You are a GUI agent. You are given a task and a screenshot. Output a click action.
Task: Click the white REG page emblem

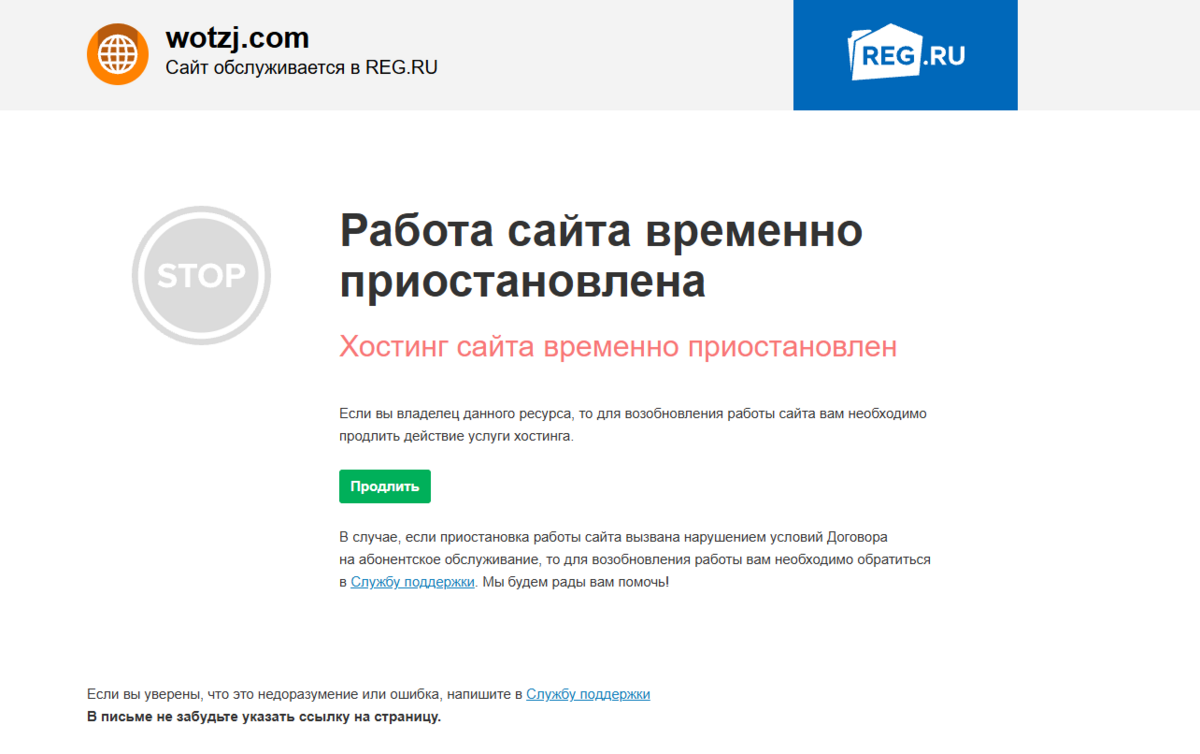(x=869, y=55)
